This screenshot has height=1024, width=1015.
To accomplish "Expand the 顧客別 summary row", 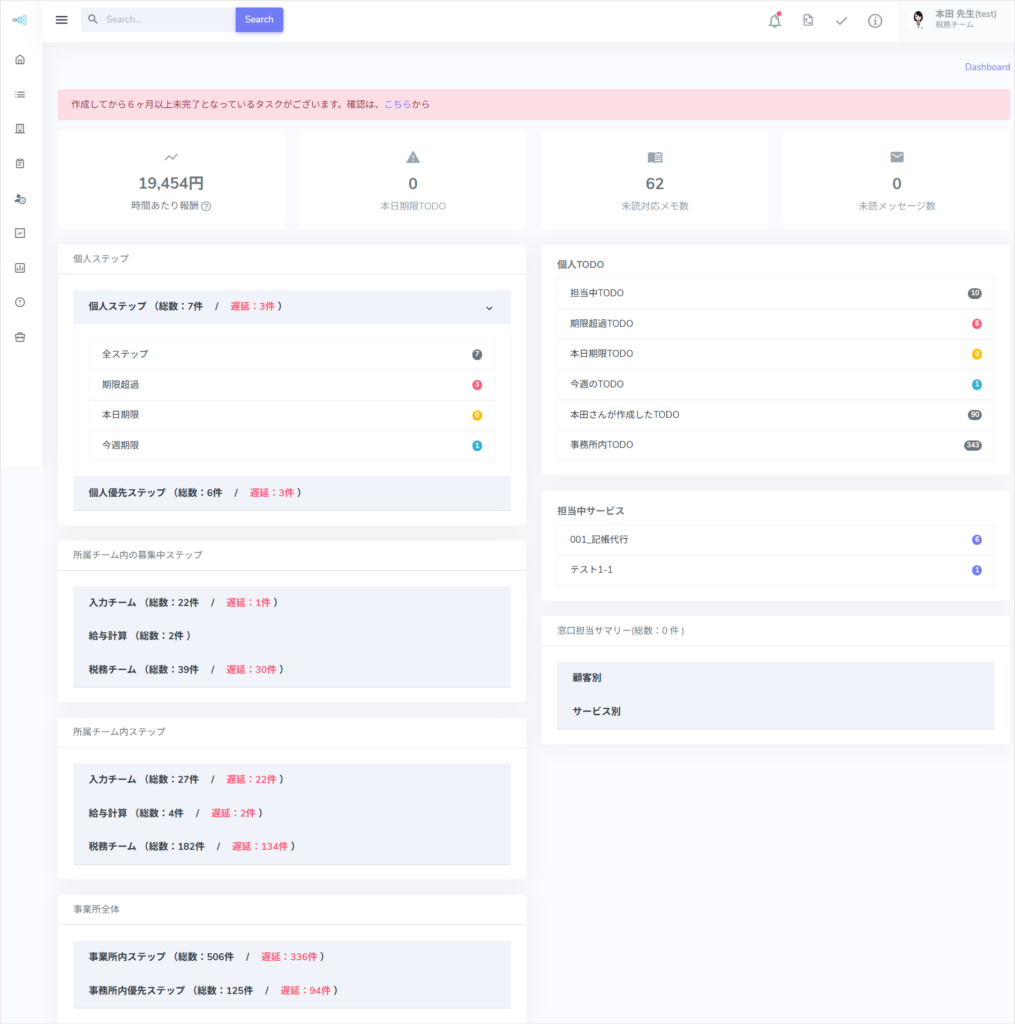I will [x=775, y=678].
